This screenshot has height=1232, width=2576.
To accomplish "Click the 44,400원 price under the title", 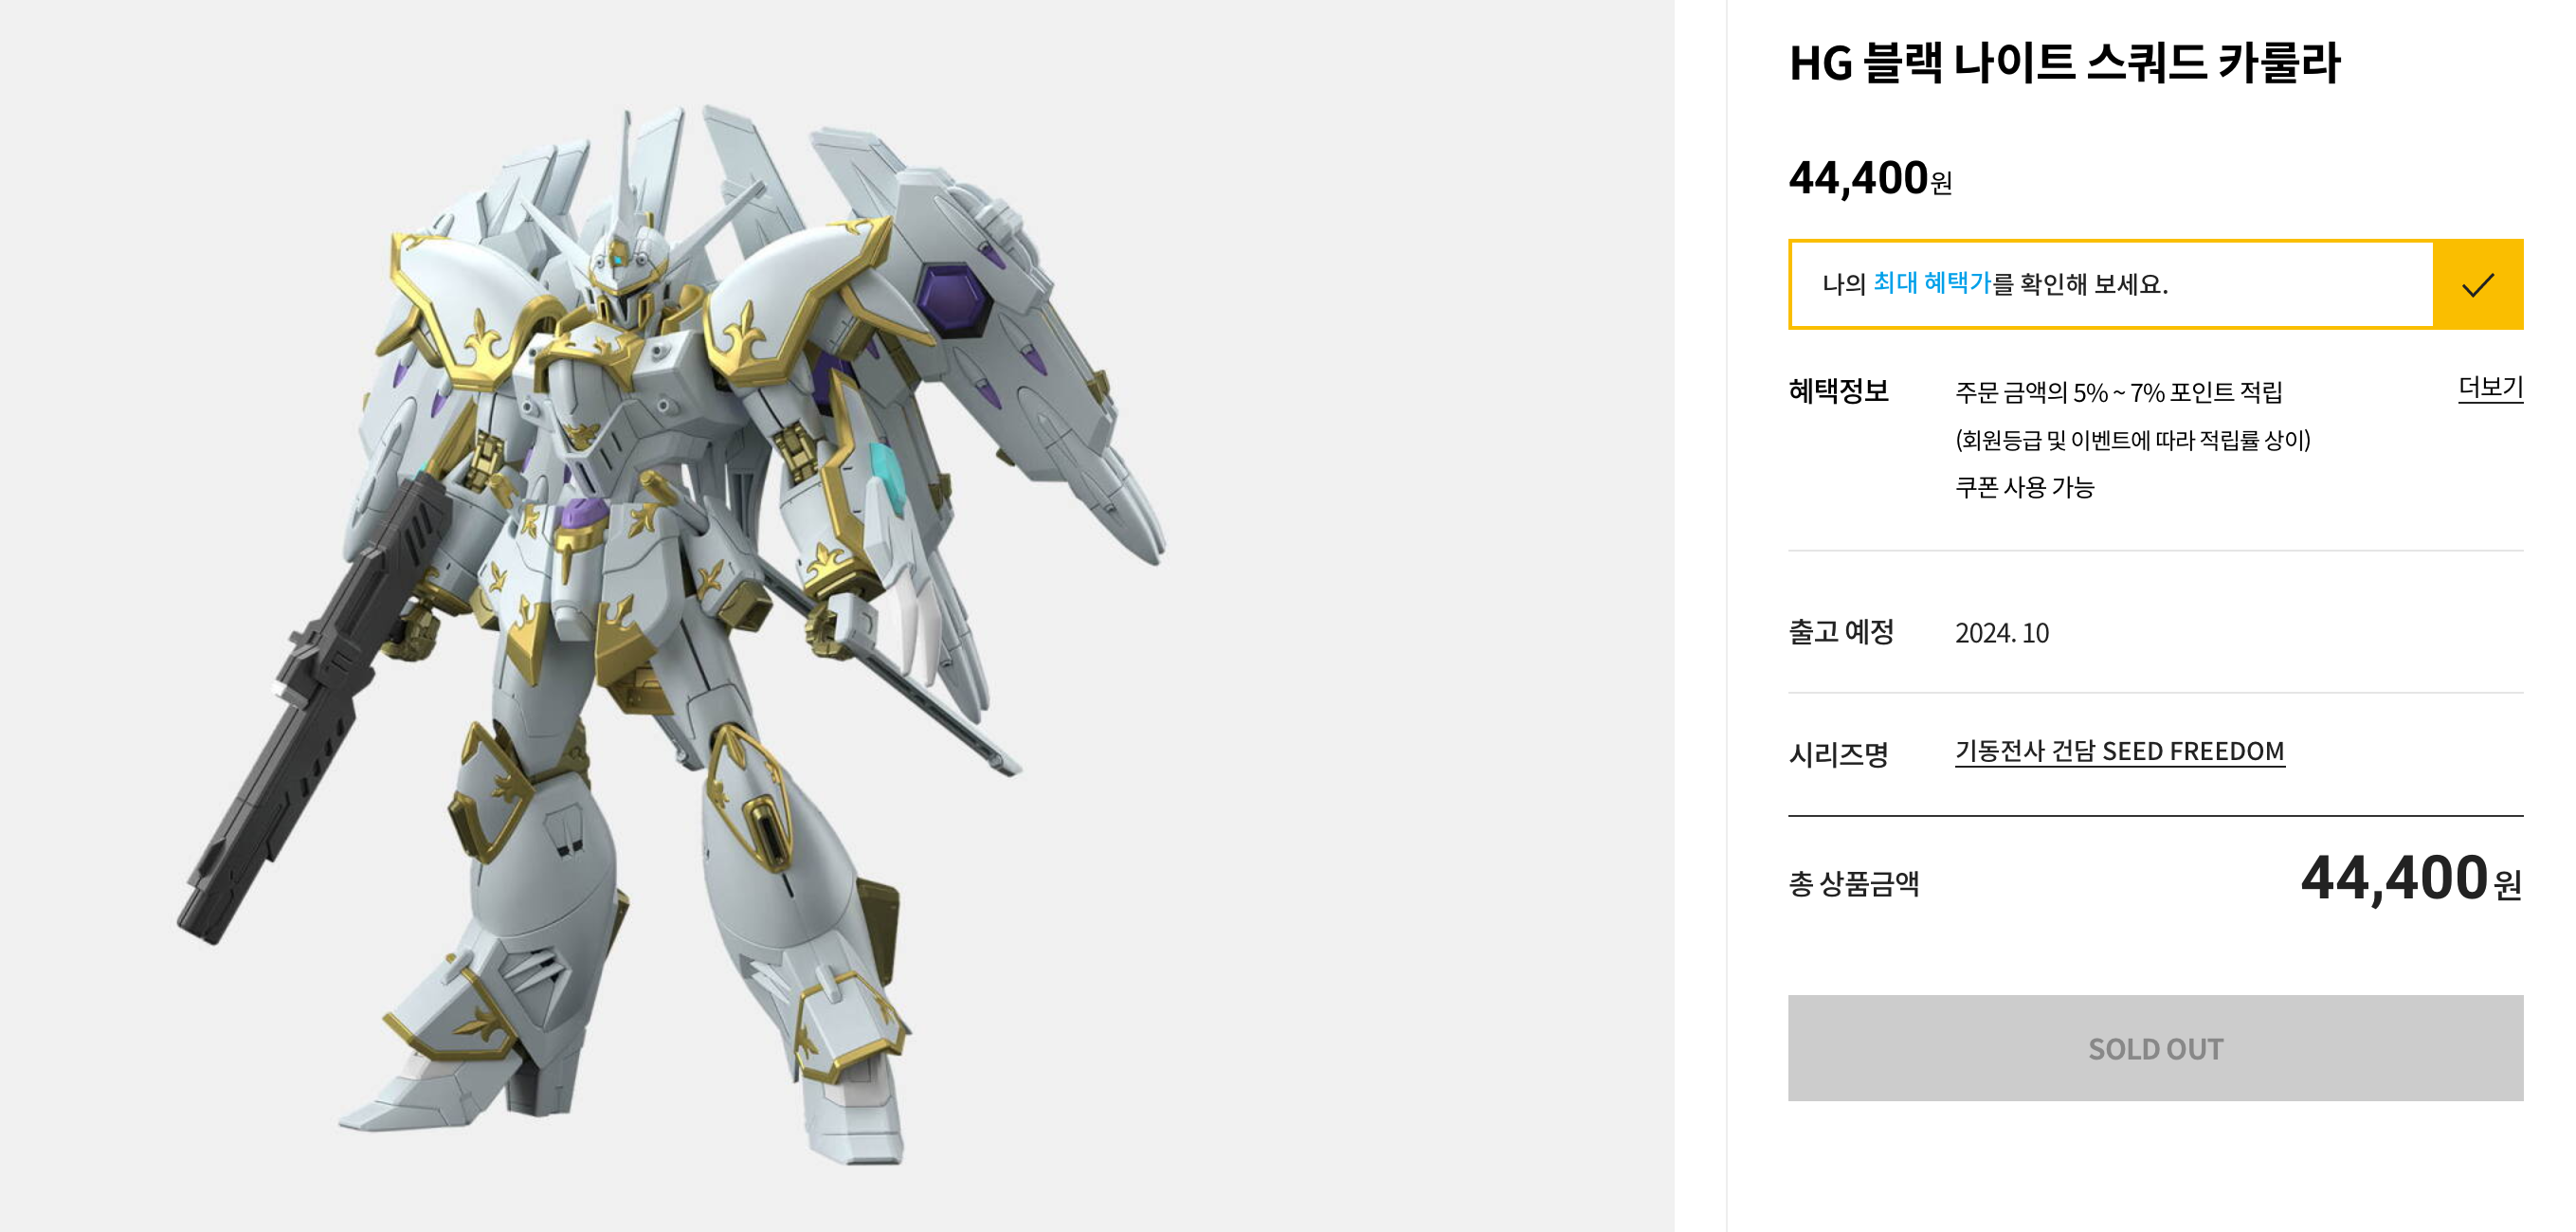I will 1870,179.
